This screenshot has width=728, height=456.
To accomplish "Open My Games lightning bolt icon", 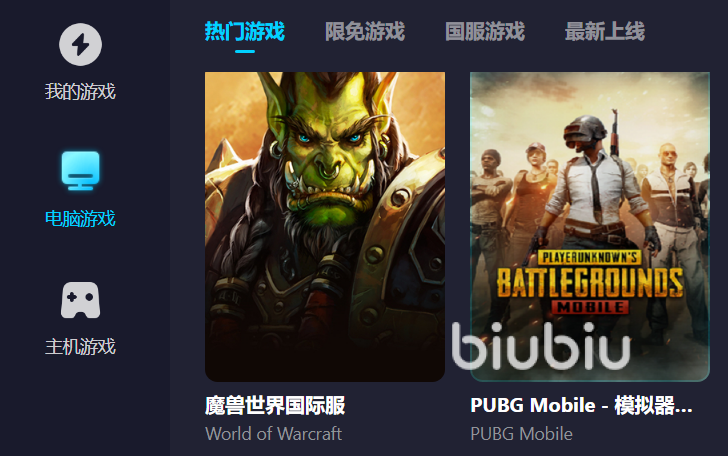I will pos(80,45).
